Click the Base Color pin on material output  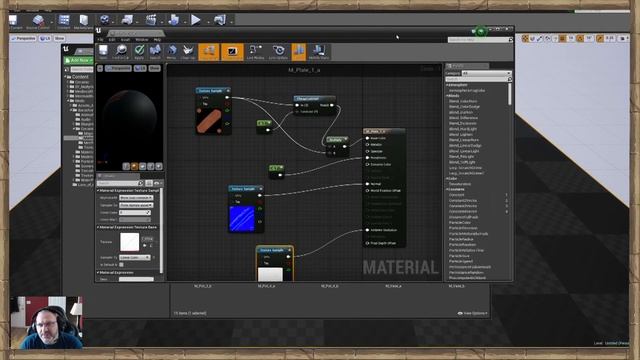[368, 138]
